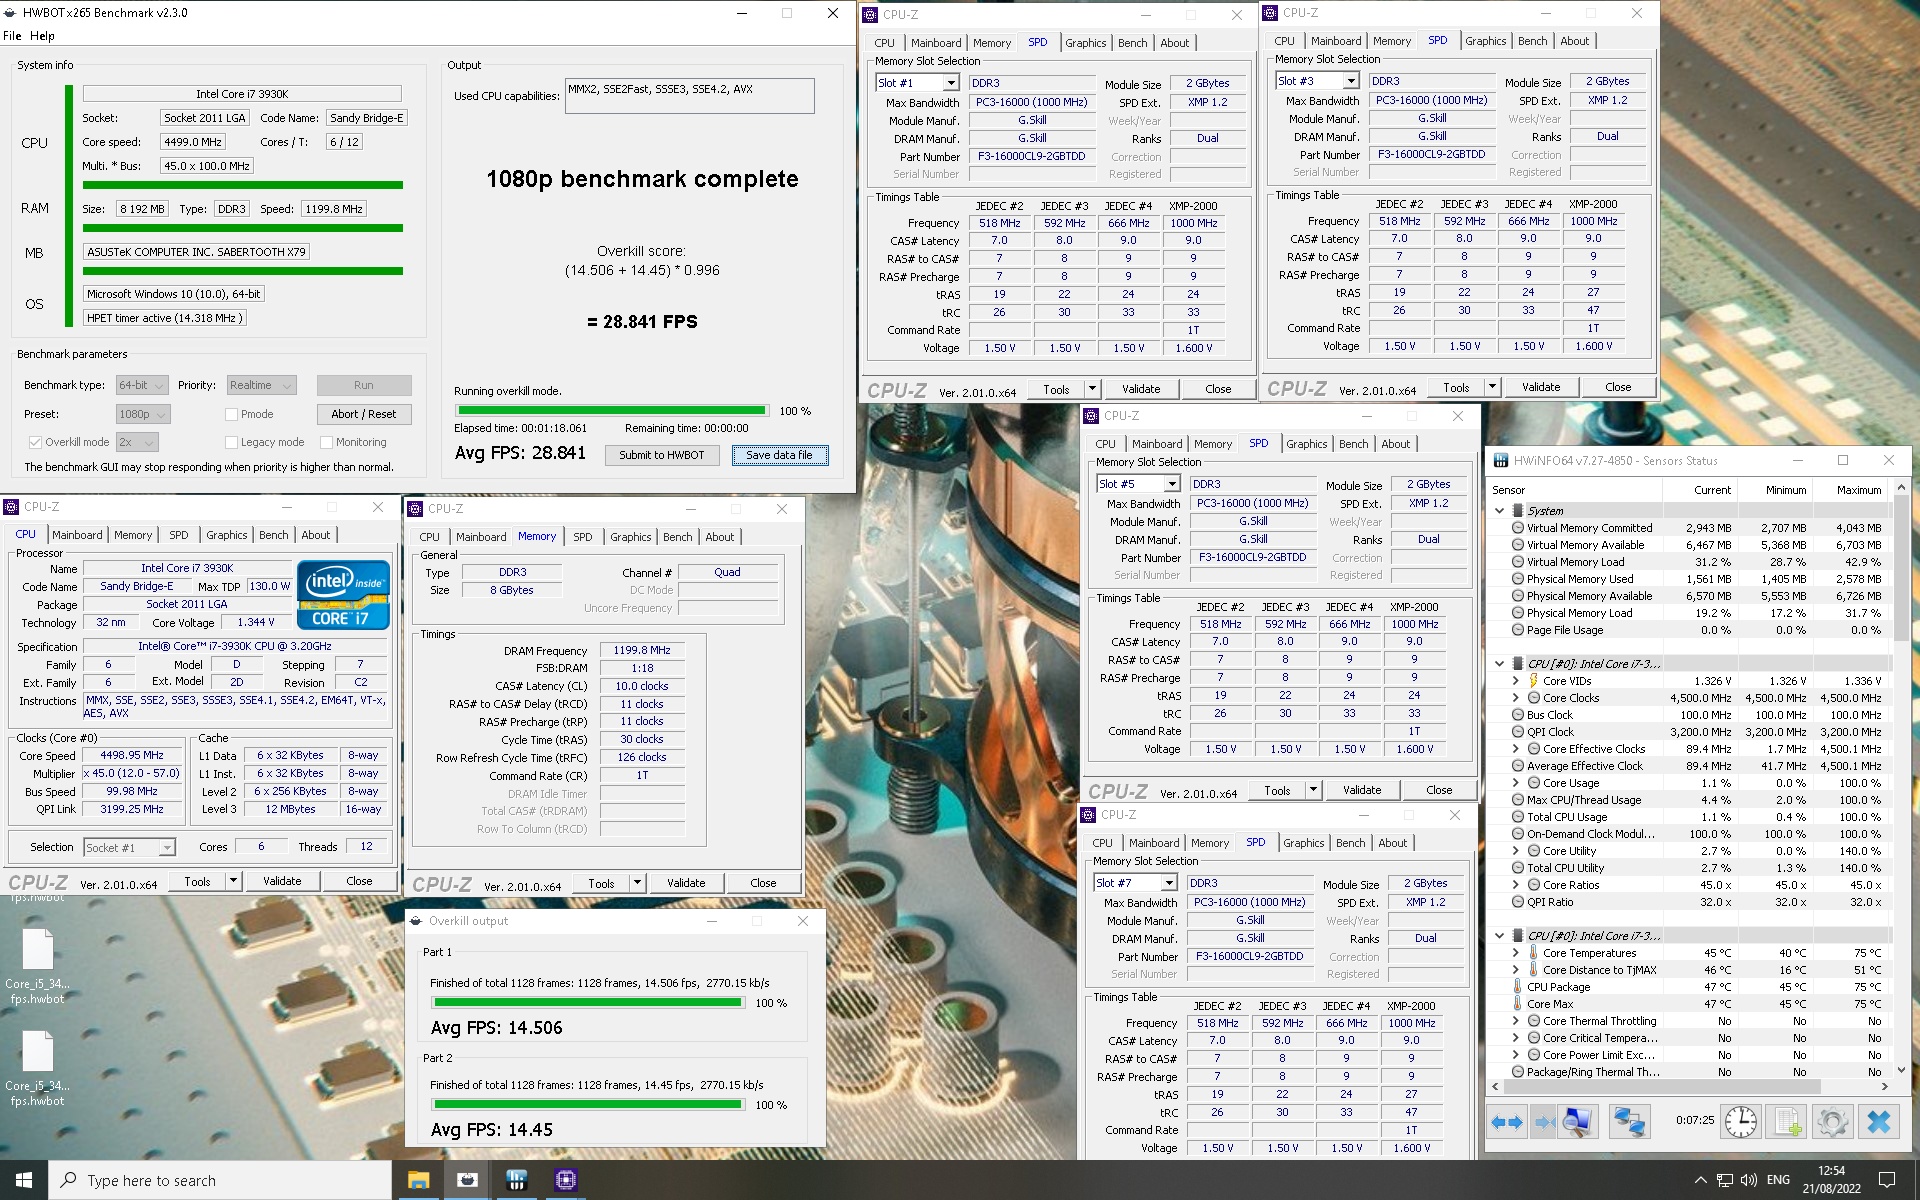The height and width of the screenshot is (1200, 1920).
Task: Click the Part 2 progress bar in Overkill output
Action: pyautogui.click(x=587, y=1104)
